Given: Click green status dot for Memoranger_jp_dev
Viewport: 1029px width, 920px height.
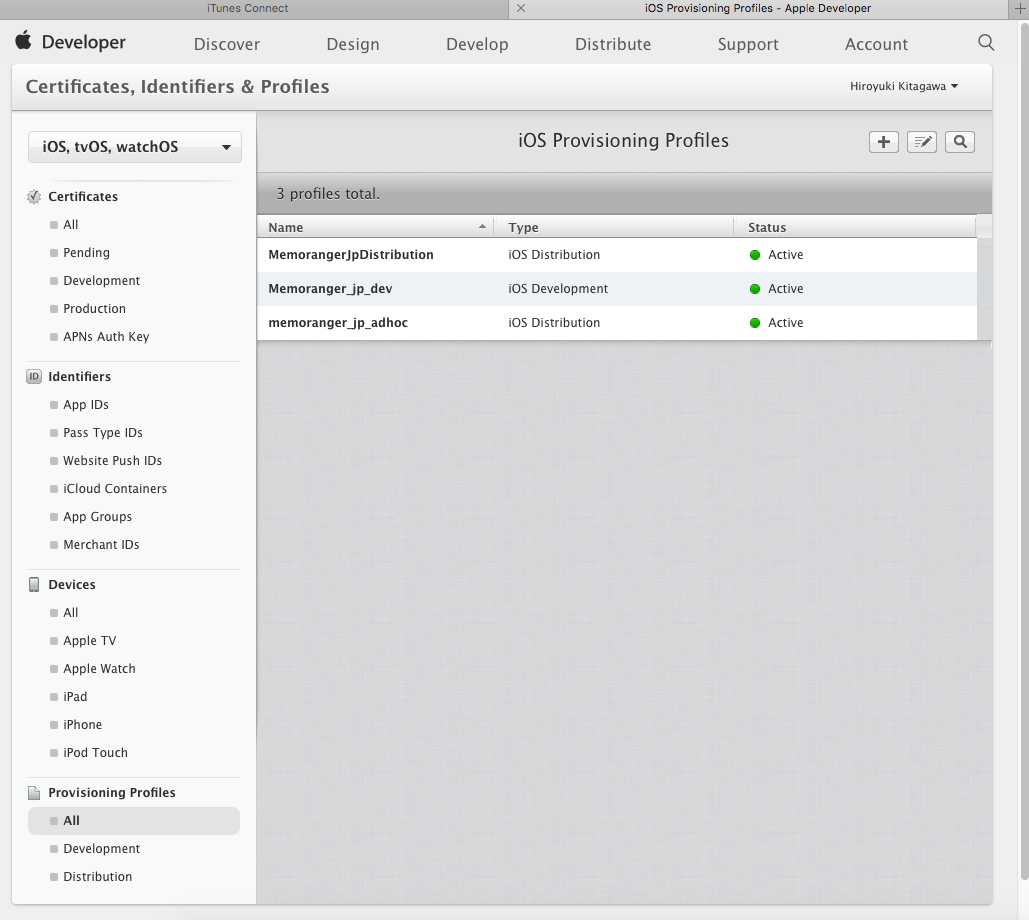Looking at the screenshot, I should [755, 289].
